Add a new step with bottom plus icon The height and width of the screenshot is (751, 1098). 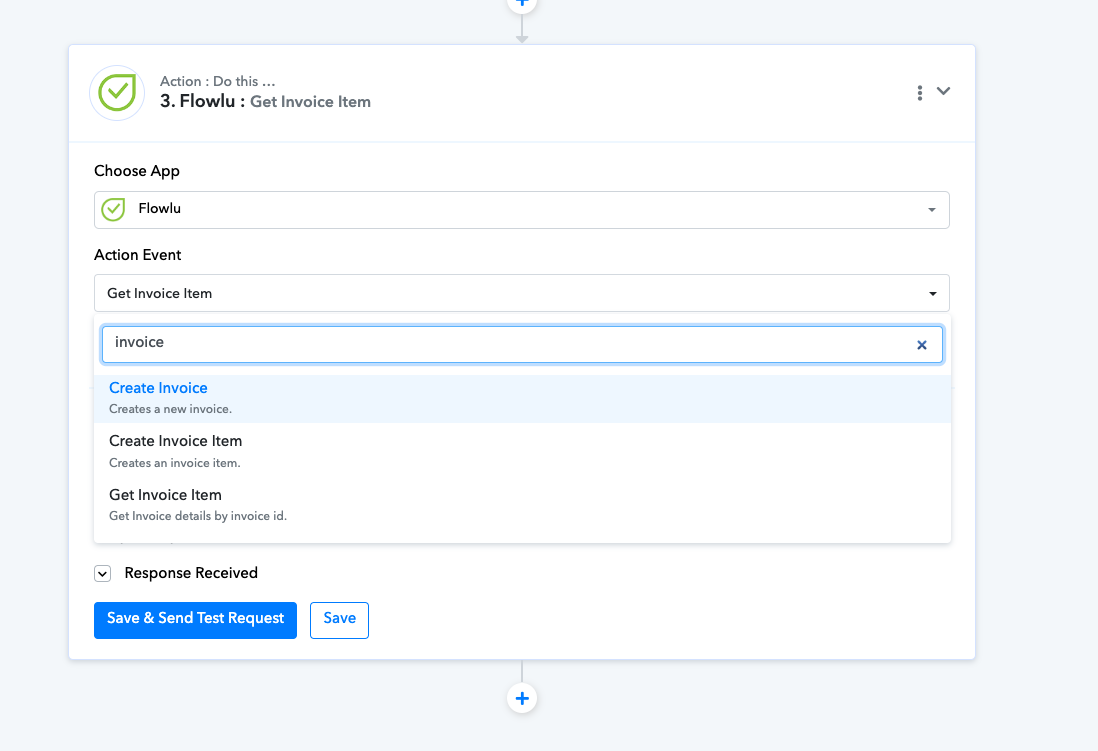[522, 698]
